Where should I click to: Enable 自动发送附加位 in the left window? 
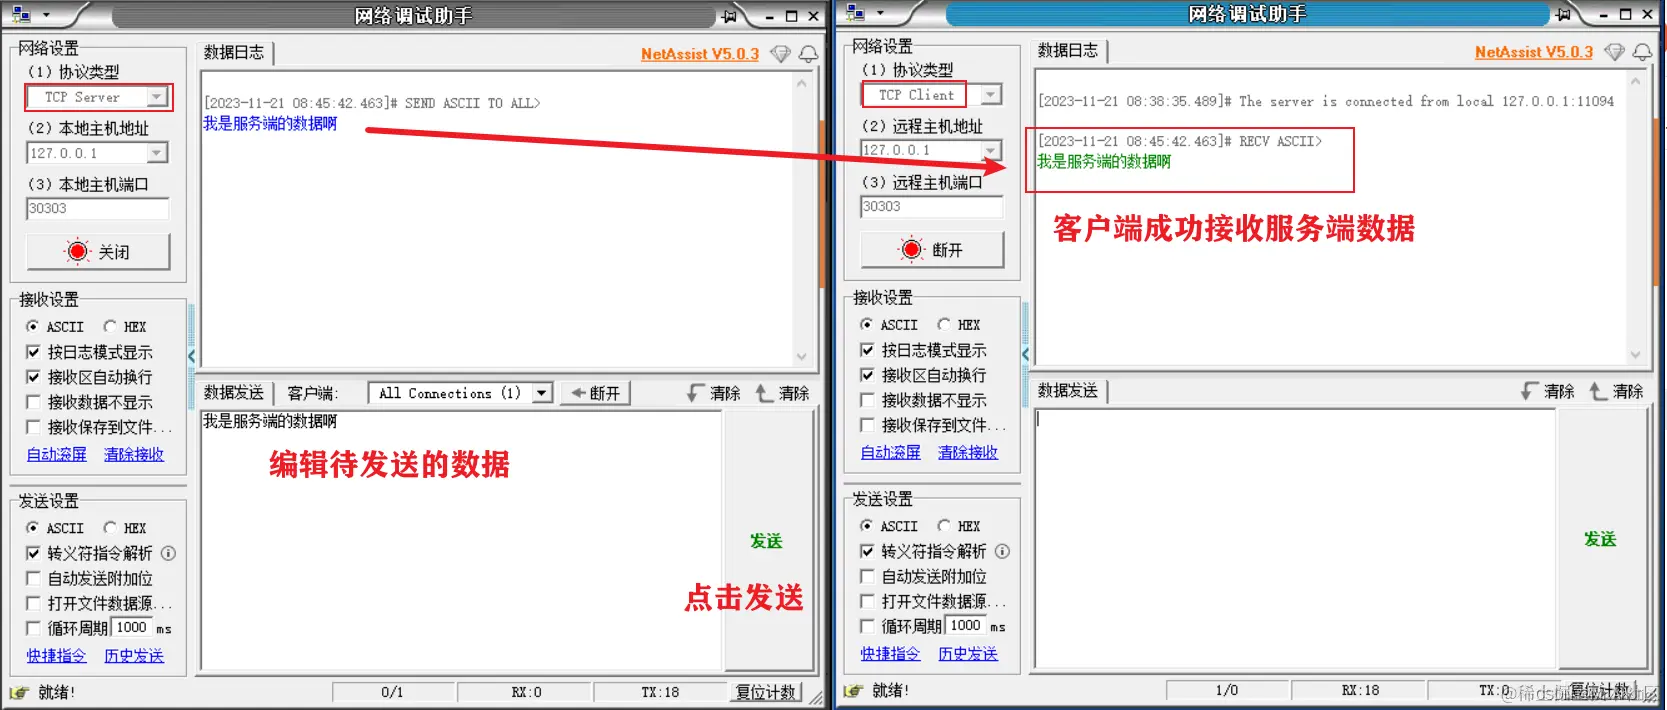33,578
